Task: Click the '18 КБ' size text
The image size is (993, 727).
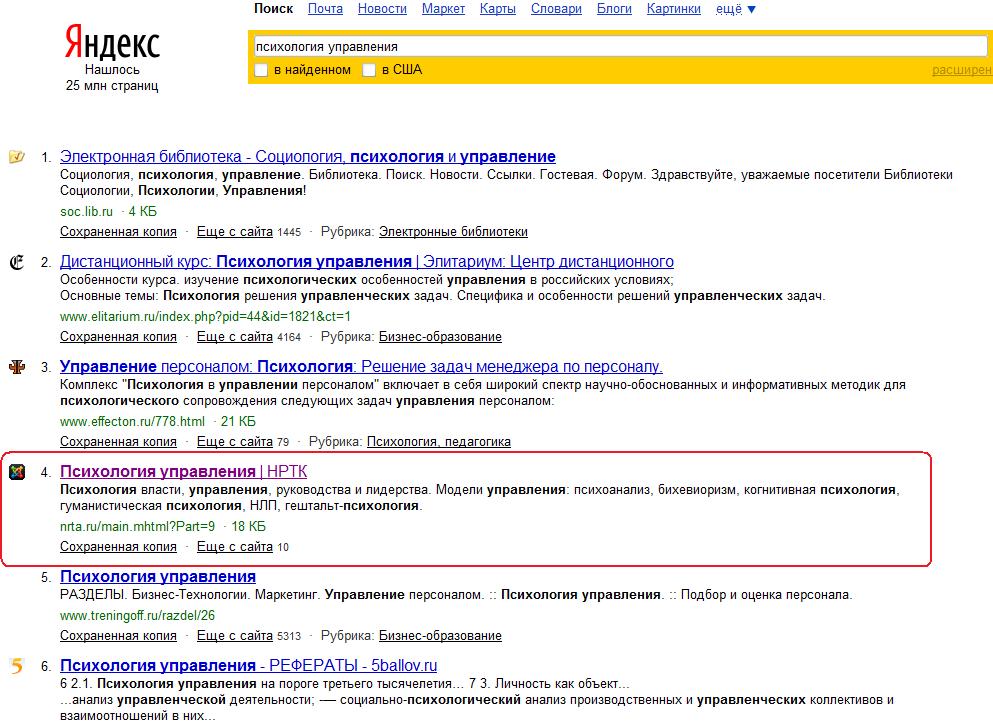Action: click(x=248, y=527)
